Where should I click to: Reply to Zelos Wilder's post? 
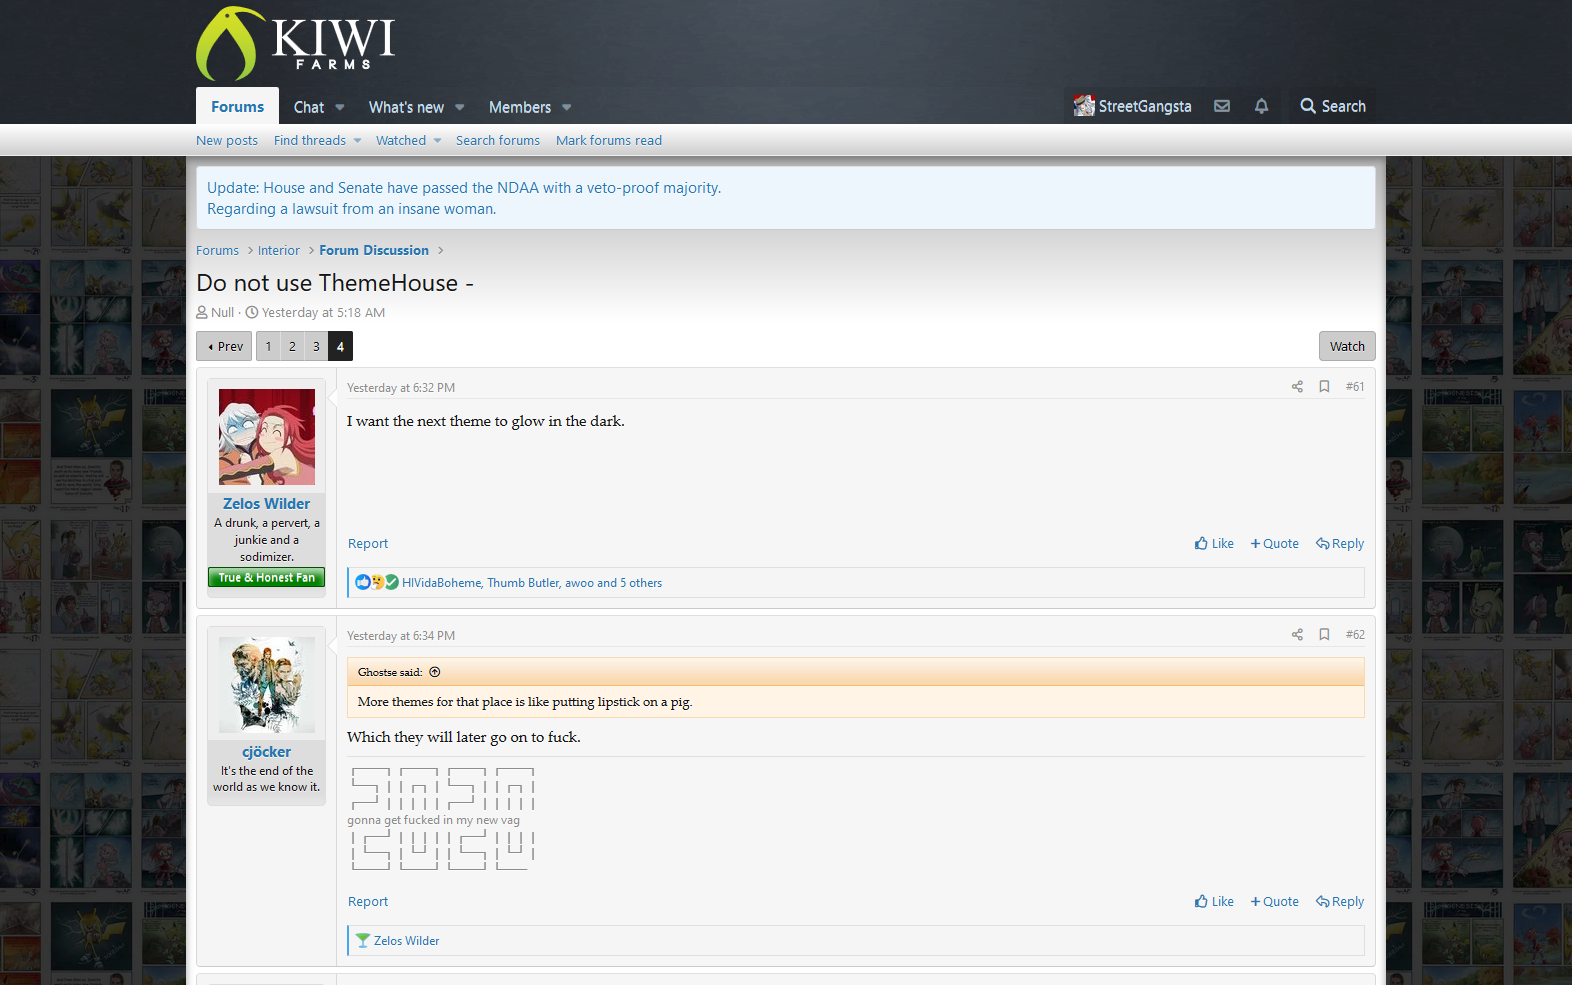(1340, 544)
